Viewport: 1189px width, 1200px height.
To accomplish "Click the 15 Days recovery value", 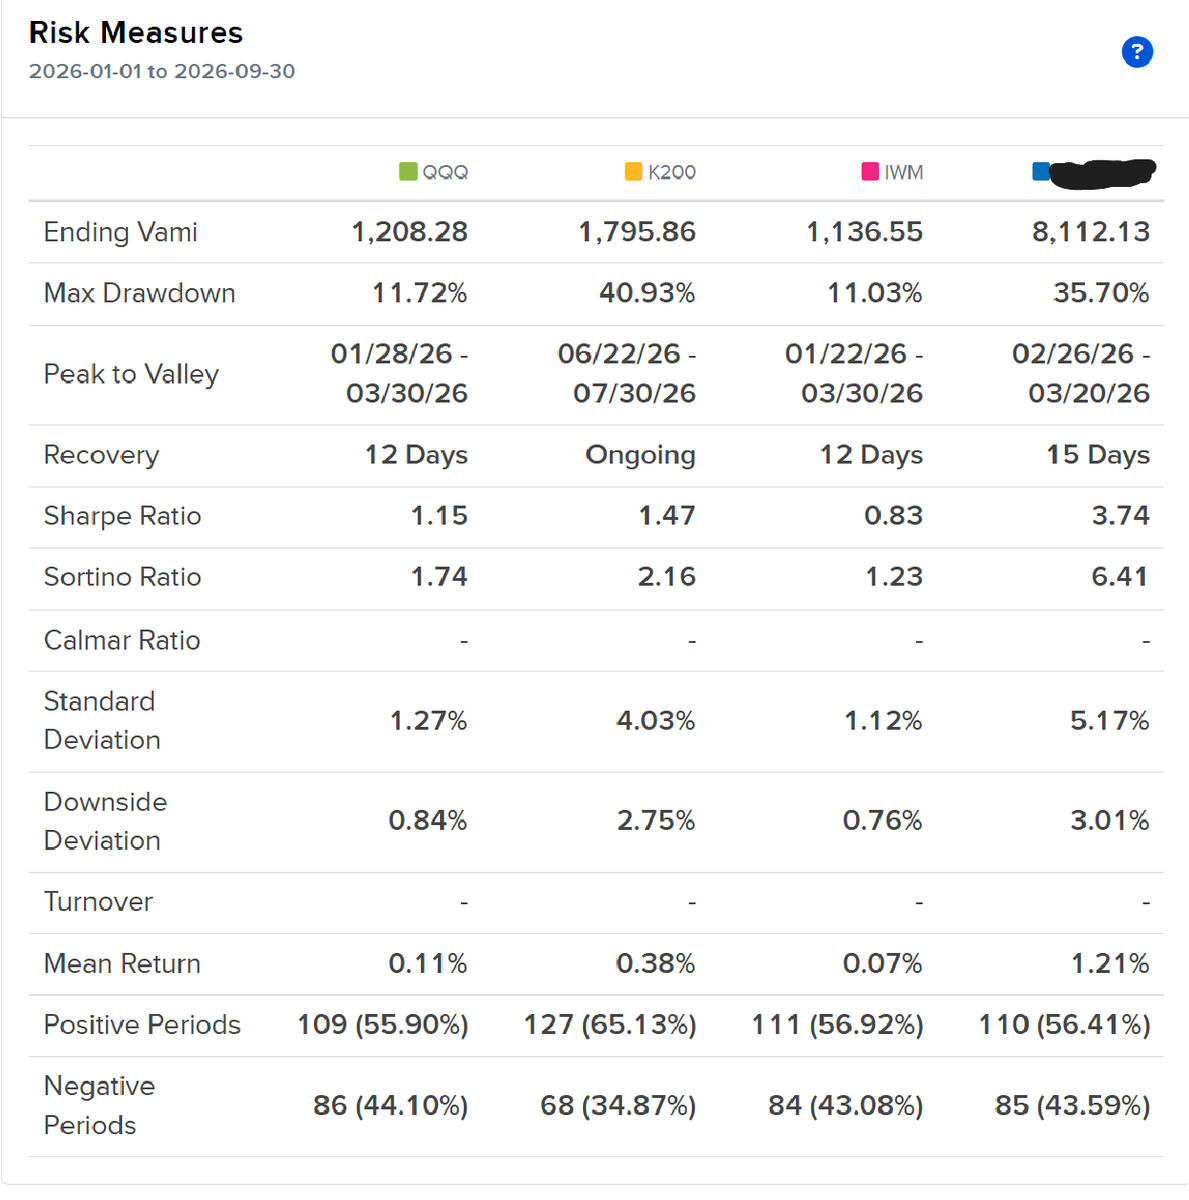I will (x=1098, y=455).
